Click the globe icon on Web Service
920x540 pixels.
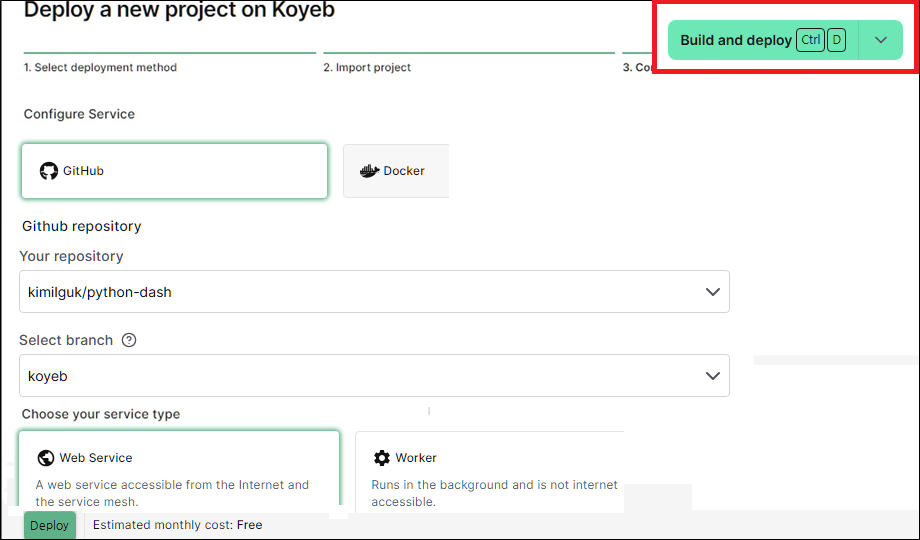(x=46, y=458)
